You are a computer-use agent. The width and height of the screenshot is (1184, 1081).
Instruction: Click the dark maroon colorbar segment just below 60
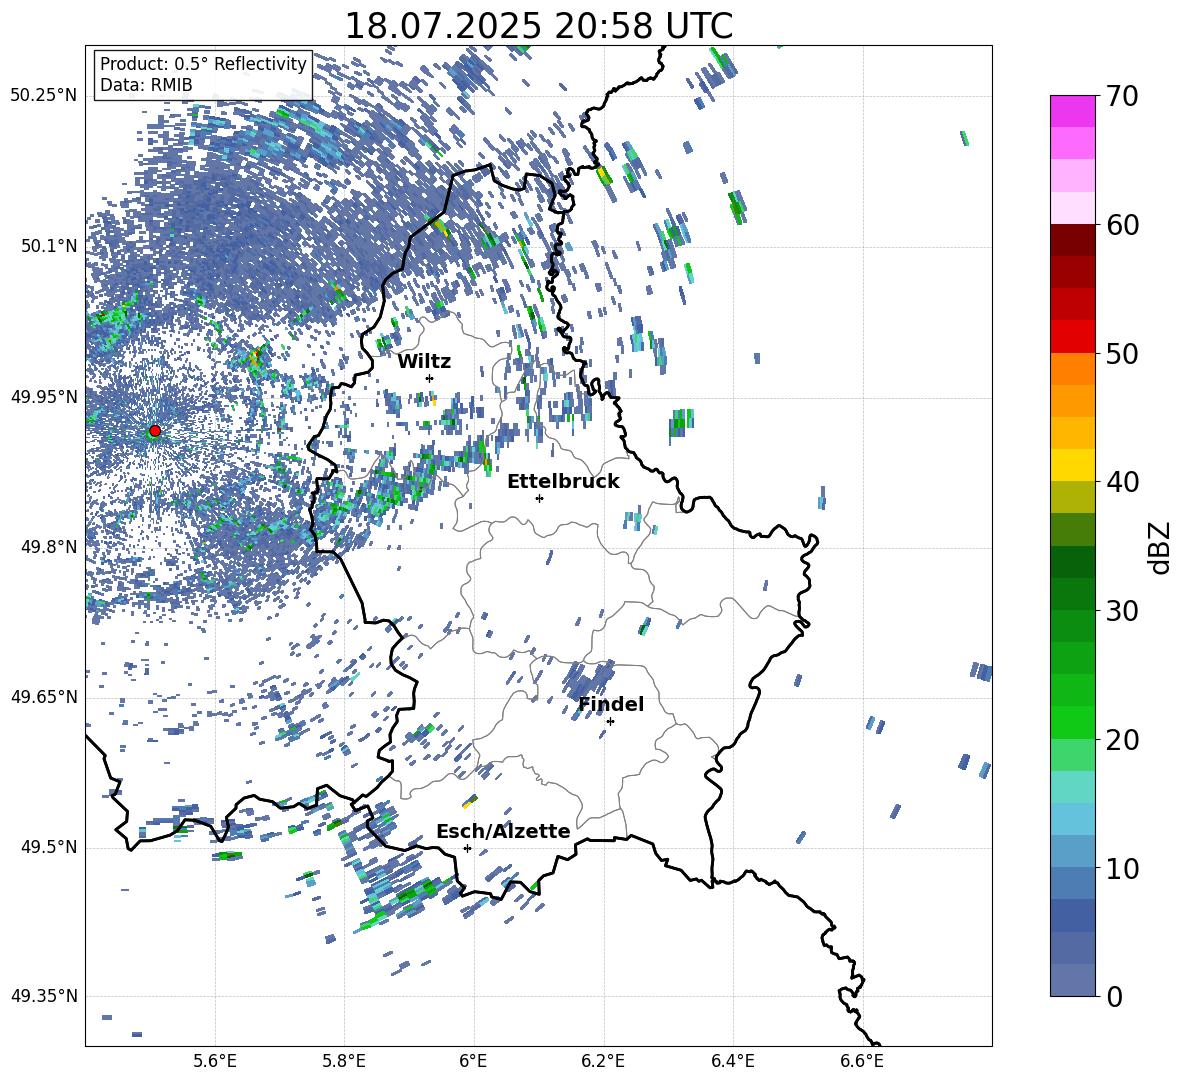(1072, 240)
